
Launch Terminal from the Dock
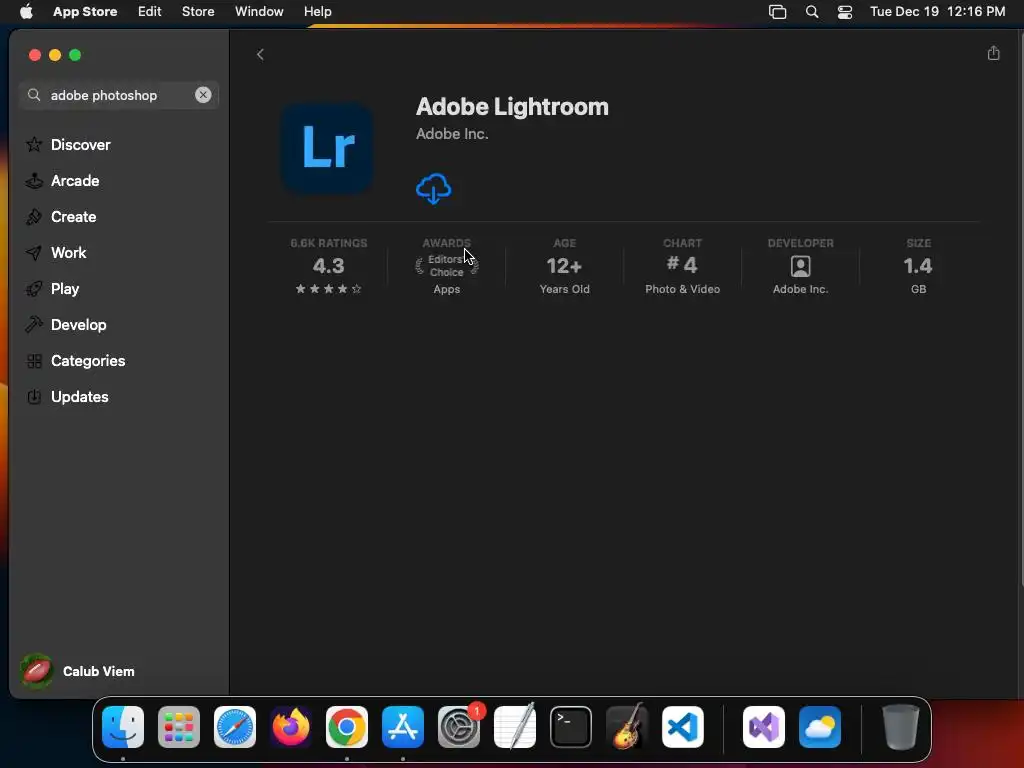[571, 726]
